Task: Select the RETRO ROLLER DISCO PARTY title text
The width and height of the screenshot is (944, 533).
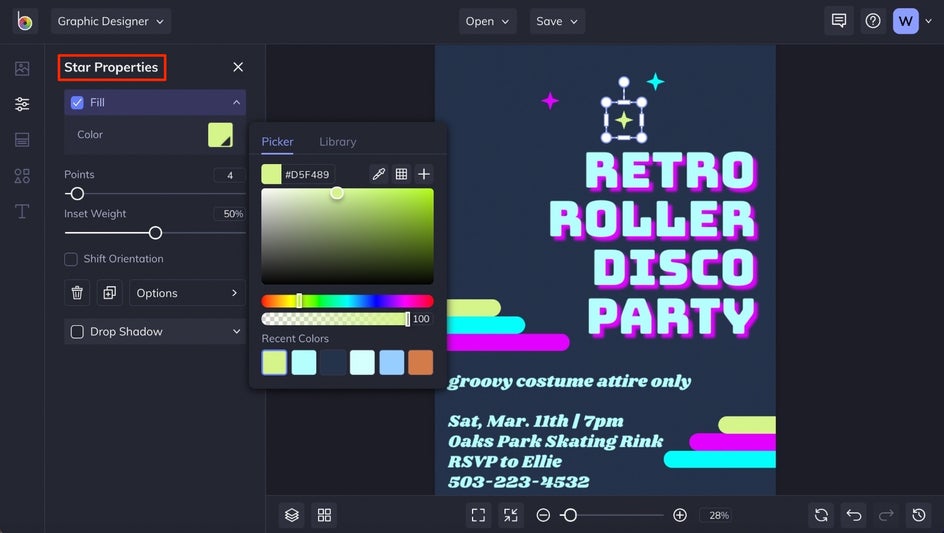Action: (653, 244)
